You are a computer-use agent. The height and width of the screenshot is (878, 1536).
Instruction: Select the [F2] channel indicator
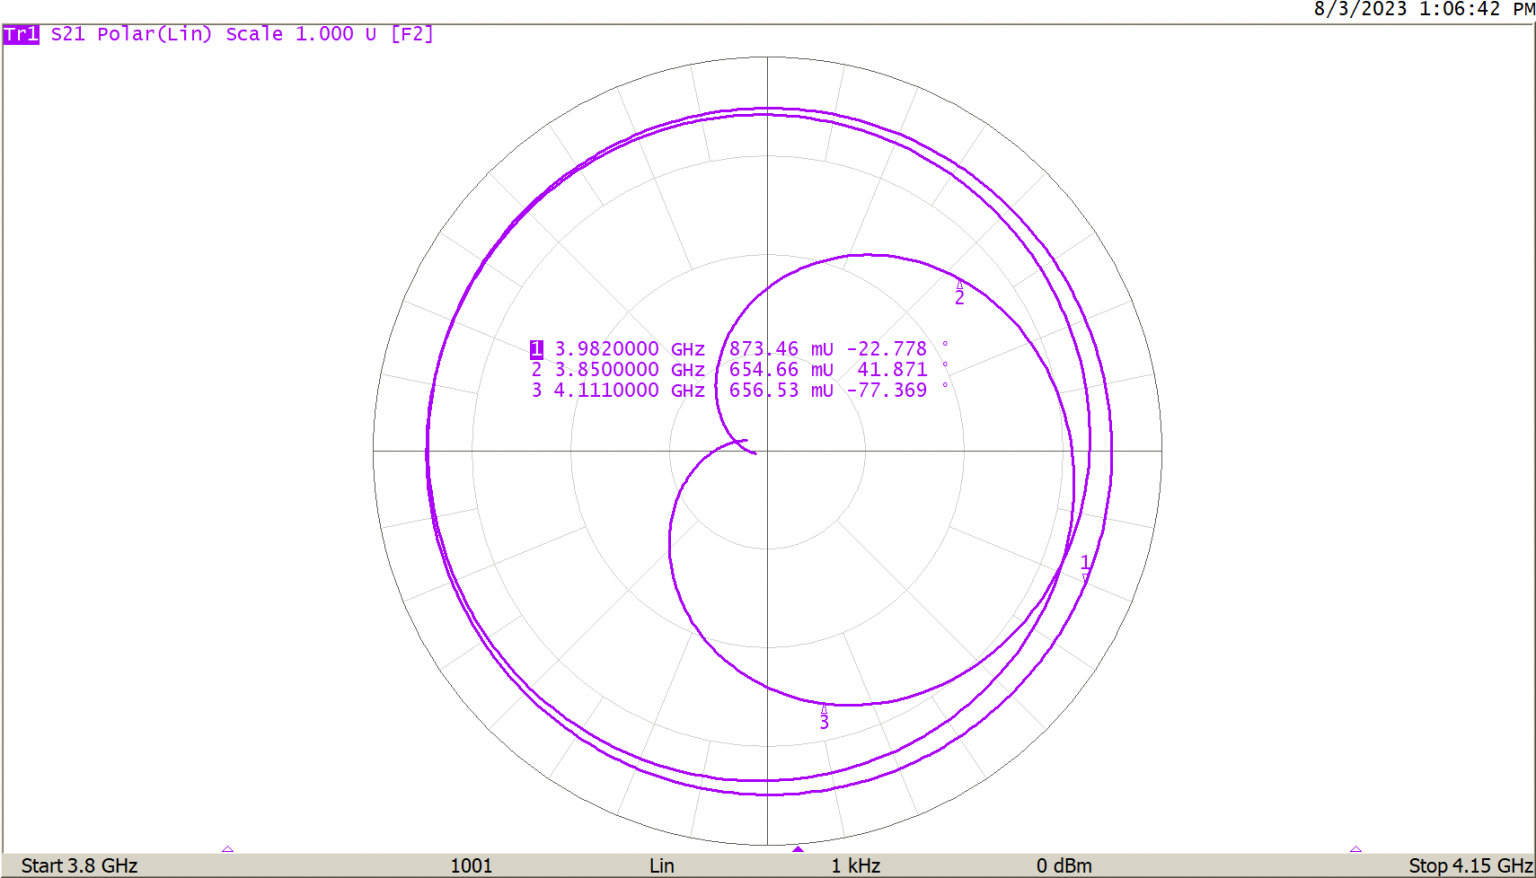click(410, 33)
